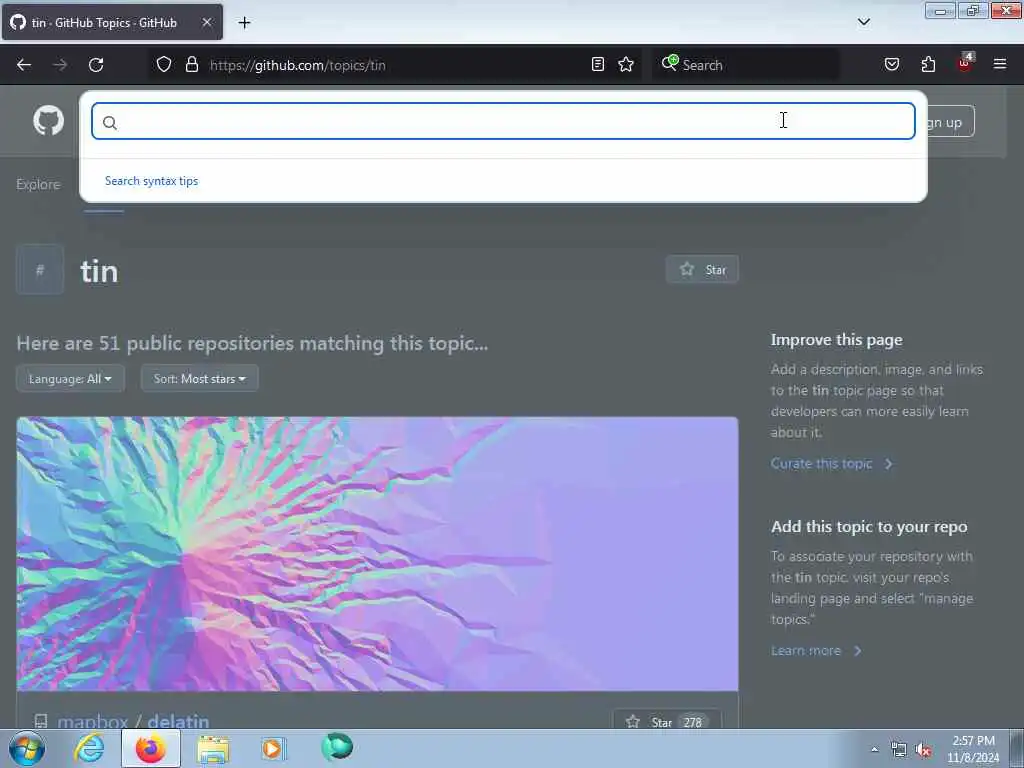The height and width of the screenshot is (768, 1024).
Task: Open the tracking protection shield icon
Action: (164, 65)
